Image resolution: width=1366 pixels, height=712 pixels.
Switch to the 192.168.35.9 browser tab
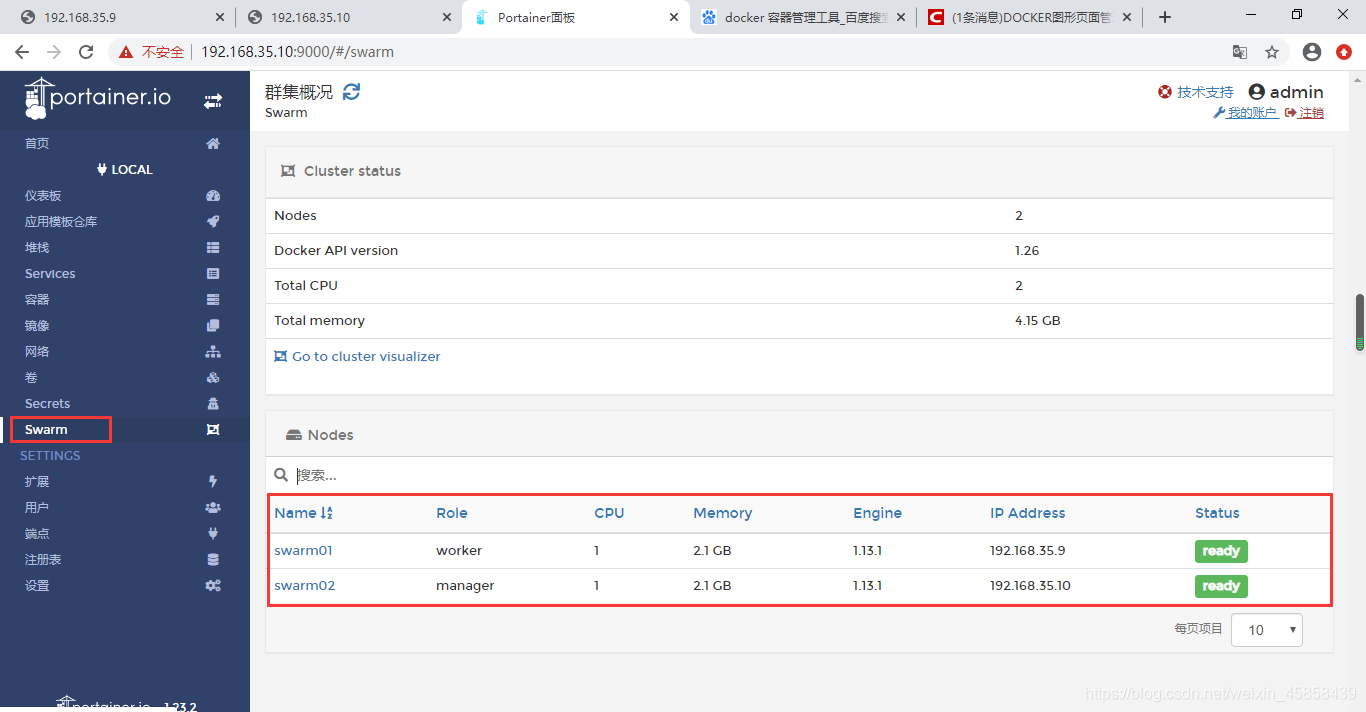[120, 17]
